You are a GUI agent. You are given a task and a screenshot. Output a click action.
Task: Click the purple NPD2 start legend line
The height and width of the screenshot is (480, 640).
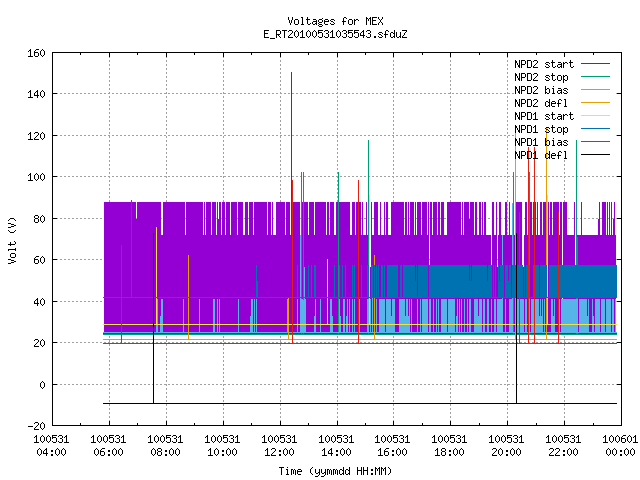596,64
